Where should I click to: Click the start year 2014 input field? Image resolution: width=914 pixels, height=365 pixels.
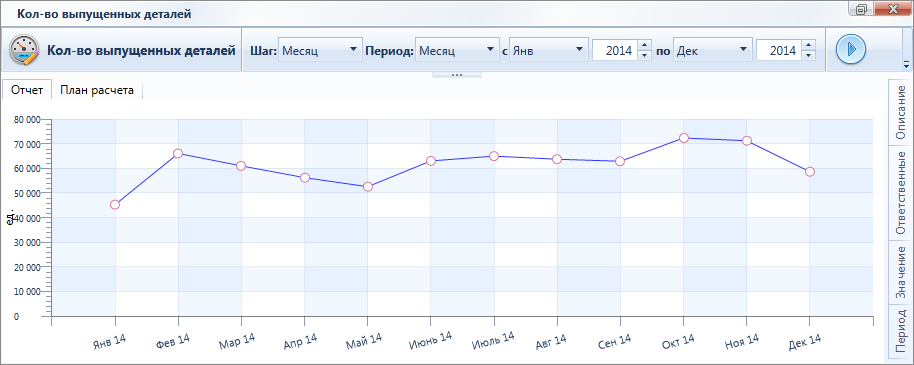pyautogui.click(x=615, y=50)
